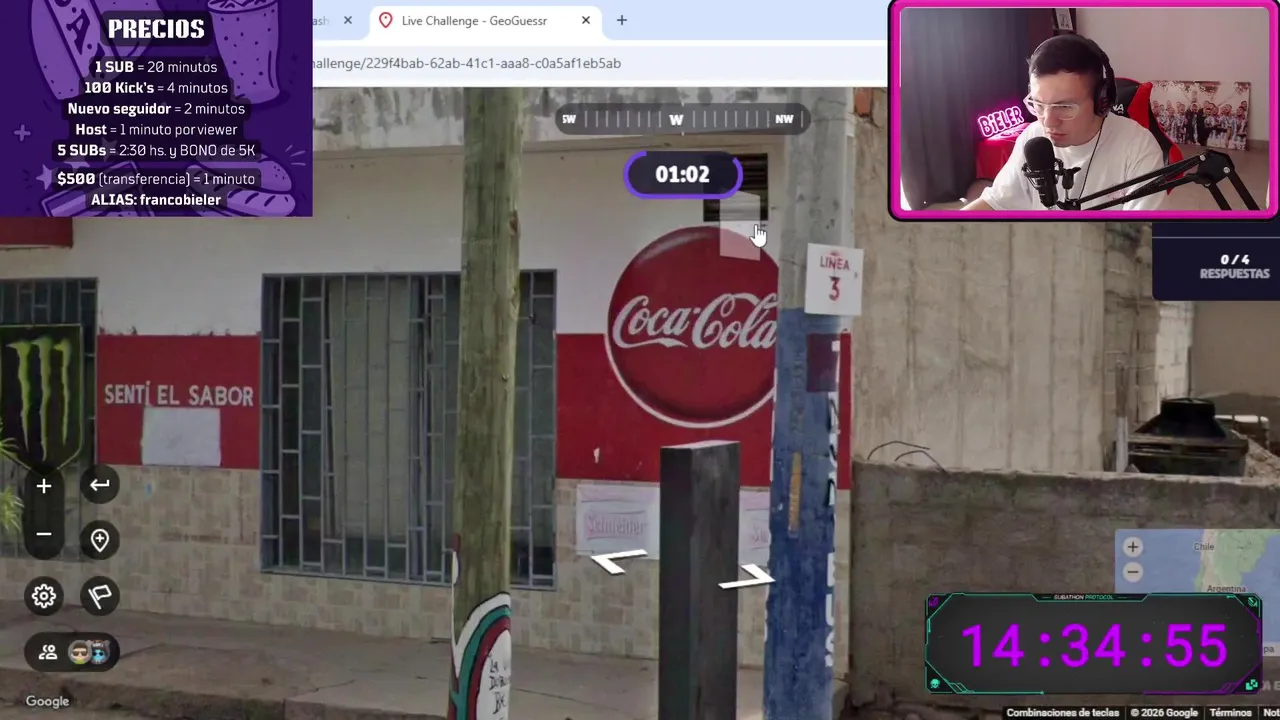
Task: Zoom out the street view with minus button
Action: pos(44,534)
